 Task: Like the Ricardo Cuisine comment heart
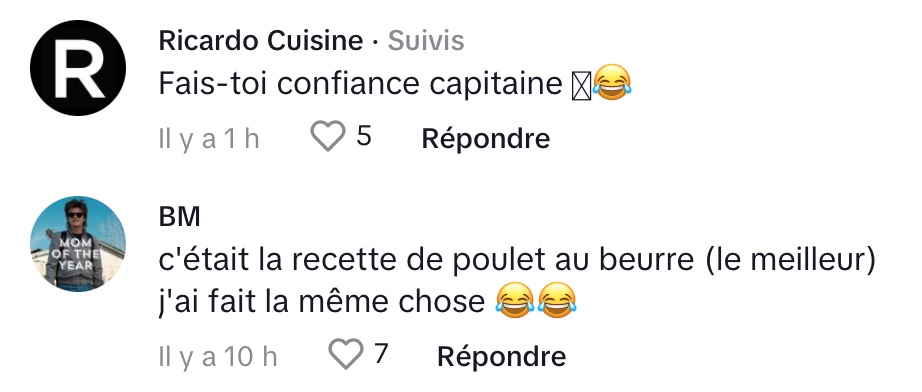[x=328, y=136]
